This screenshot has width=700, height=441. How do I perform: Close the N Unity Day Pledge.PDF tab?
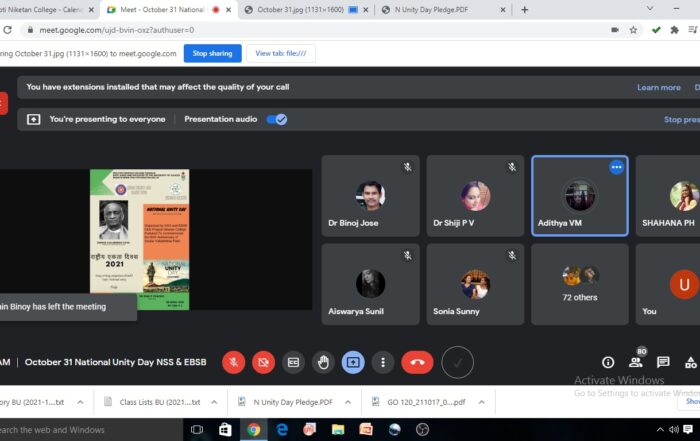pyautogui.click(x=503, y=10)
